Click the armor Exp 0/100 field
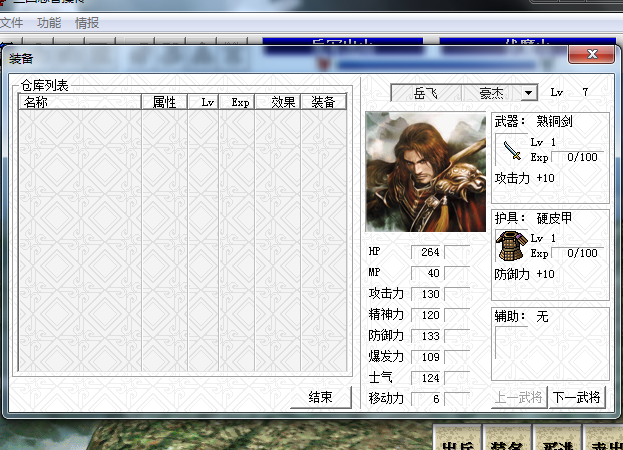The height and width of the screenshot is (450, 623). pyautogui.click(x=578, y=253)
